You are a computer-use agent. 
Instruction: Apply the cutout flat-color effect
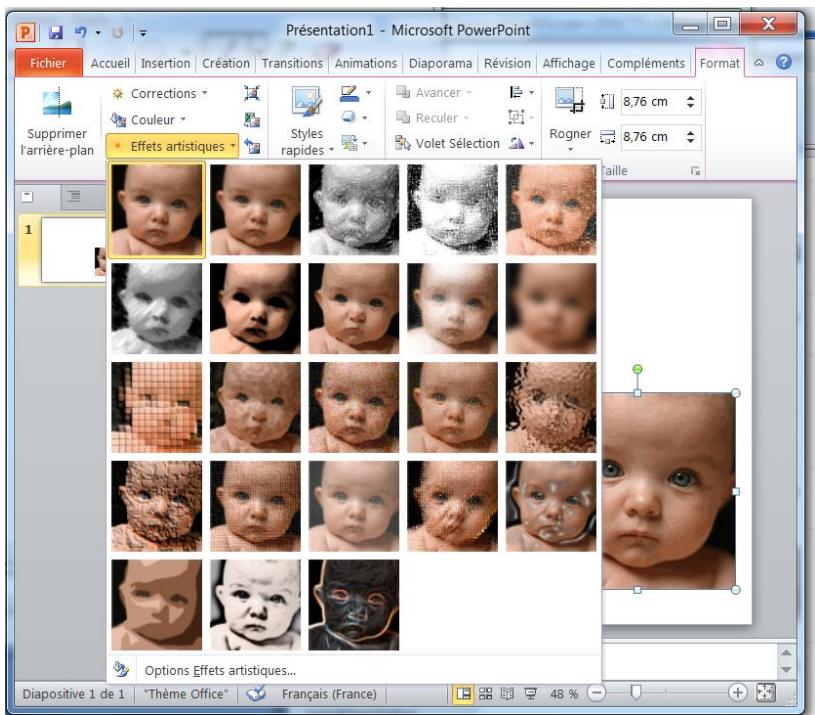156,605
